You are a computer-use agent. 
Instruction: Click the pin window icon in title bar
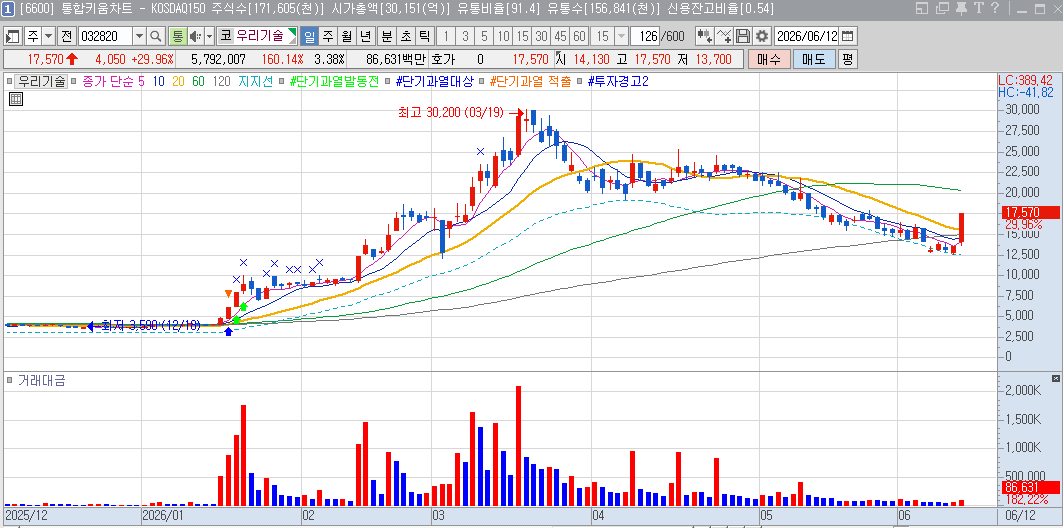tap(961, 8)
